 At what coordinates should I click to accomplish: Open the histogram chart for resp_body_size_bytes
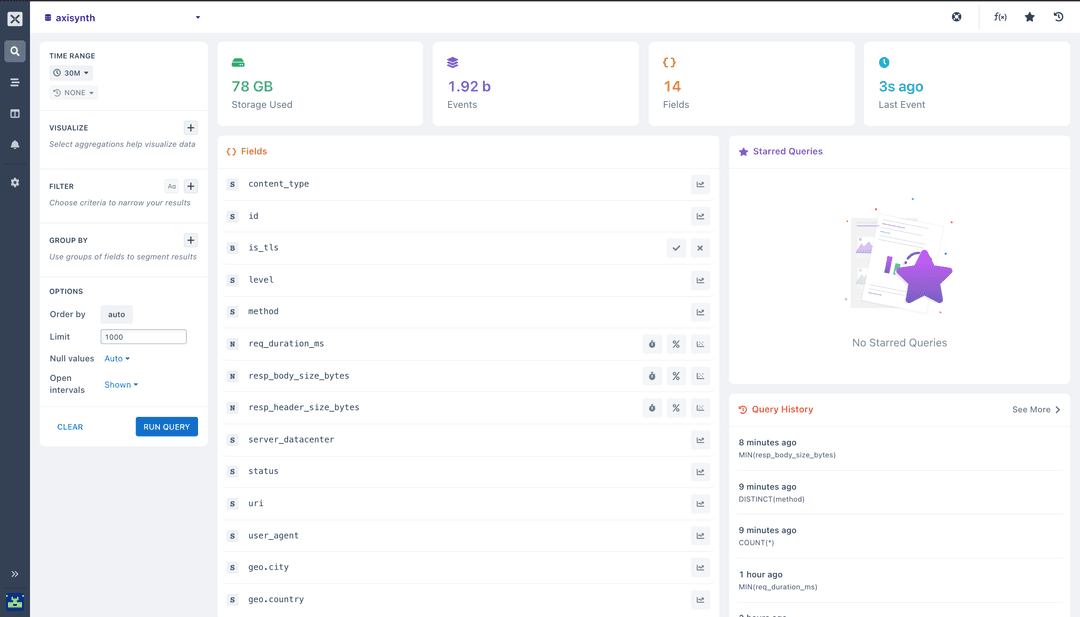click(x=700, y=376)
